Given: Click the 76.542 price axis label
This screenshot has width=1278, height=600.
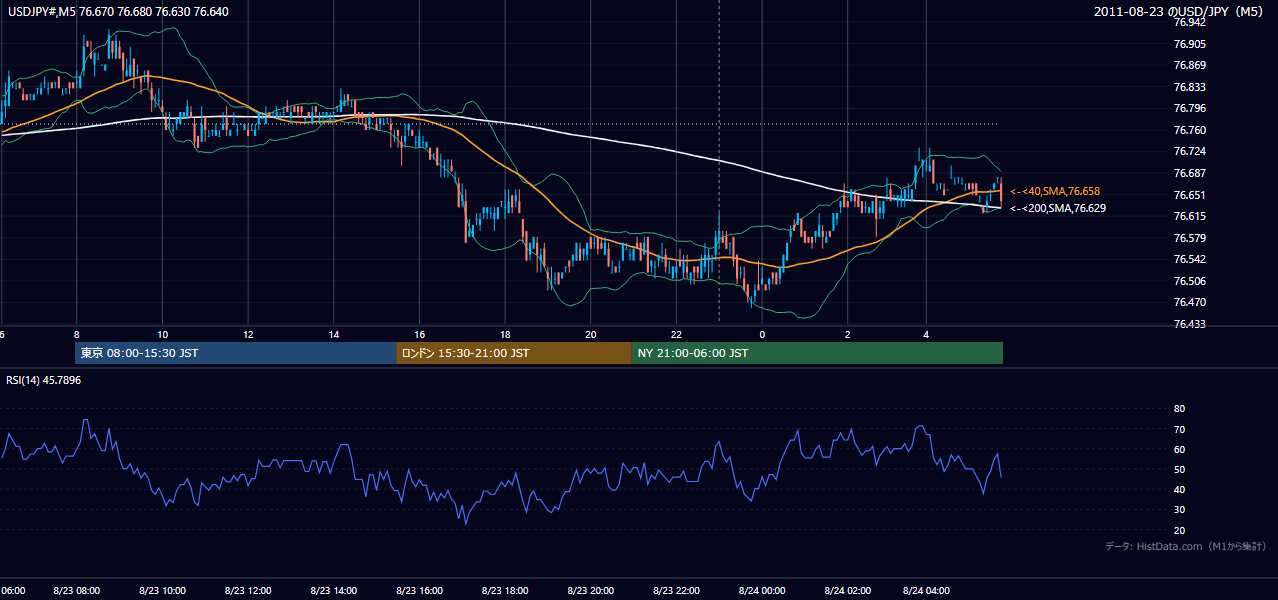Looking at the screenshot, I should [1190, 259].
